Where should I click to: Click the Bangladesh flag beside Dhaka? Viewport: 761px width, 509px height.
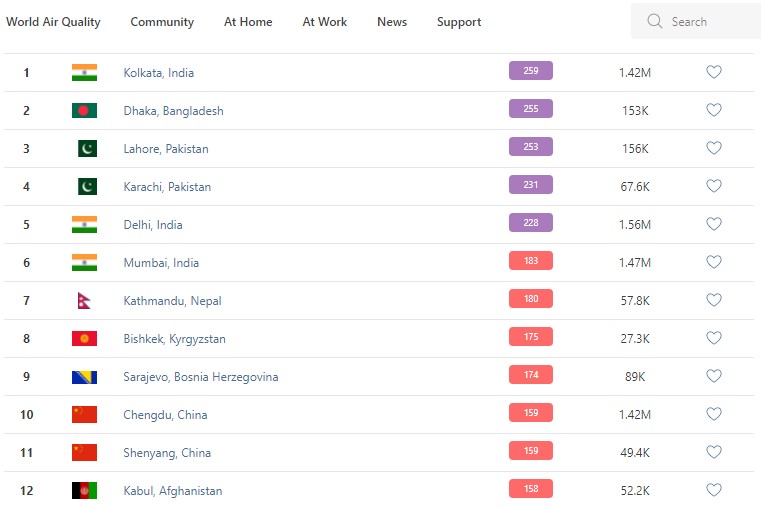[x=84, y=110]
